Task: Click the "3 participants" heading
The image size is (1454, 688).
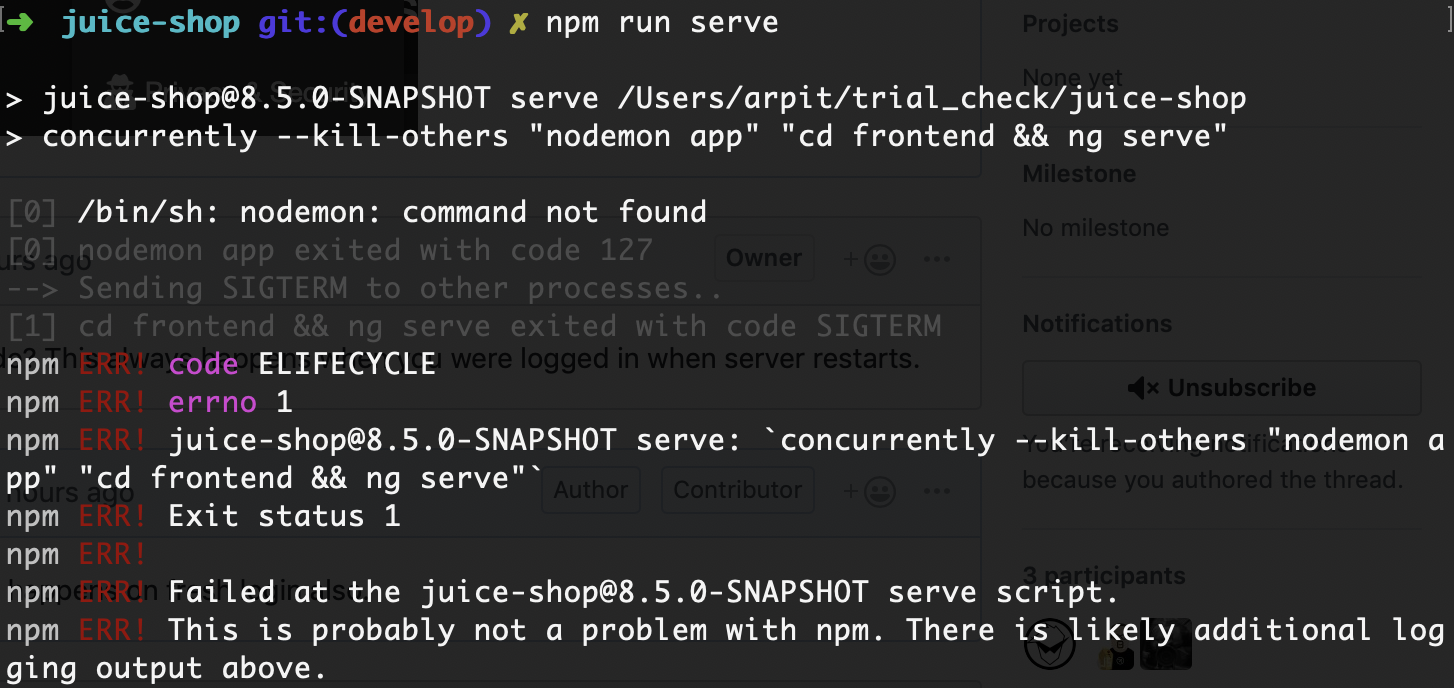Action: click(x=1104, y=576)
